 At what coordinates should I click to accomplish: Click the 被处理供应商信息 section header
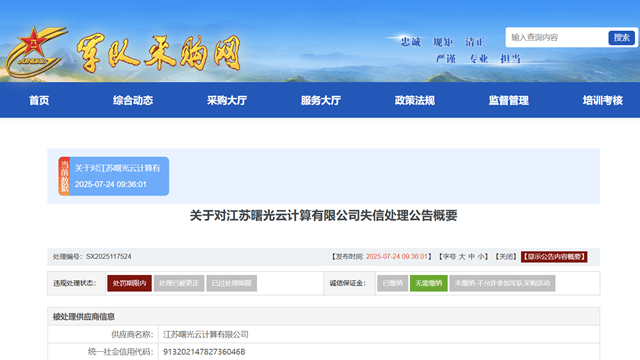84,317
